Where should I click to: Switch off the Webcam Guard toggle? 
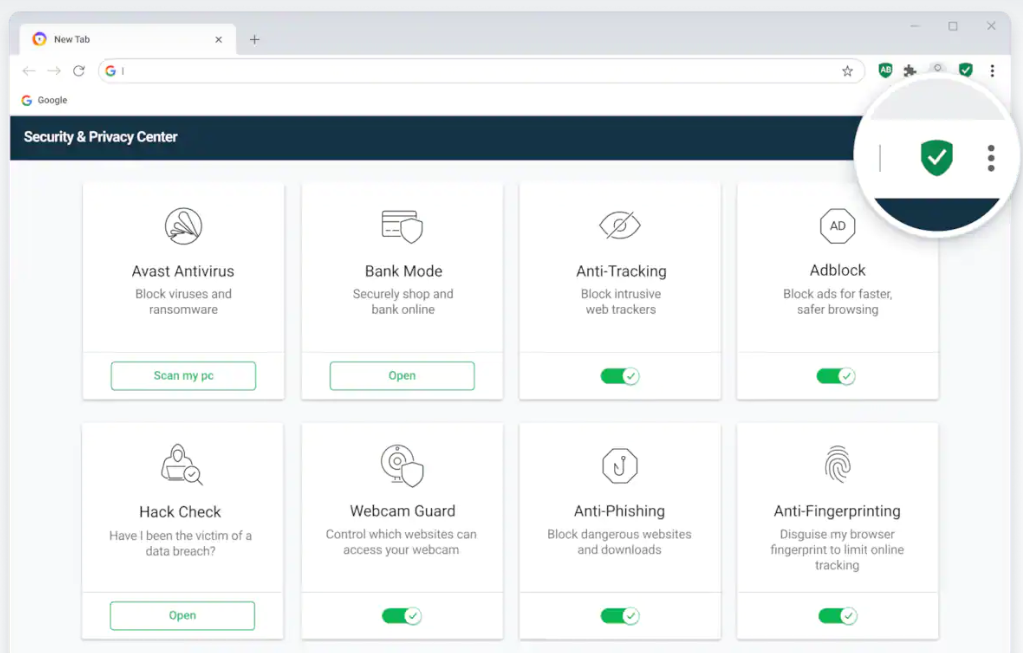[x=401, y=616]
